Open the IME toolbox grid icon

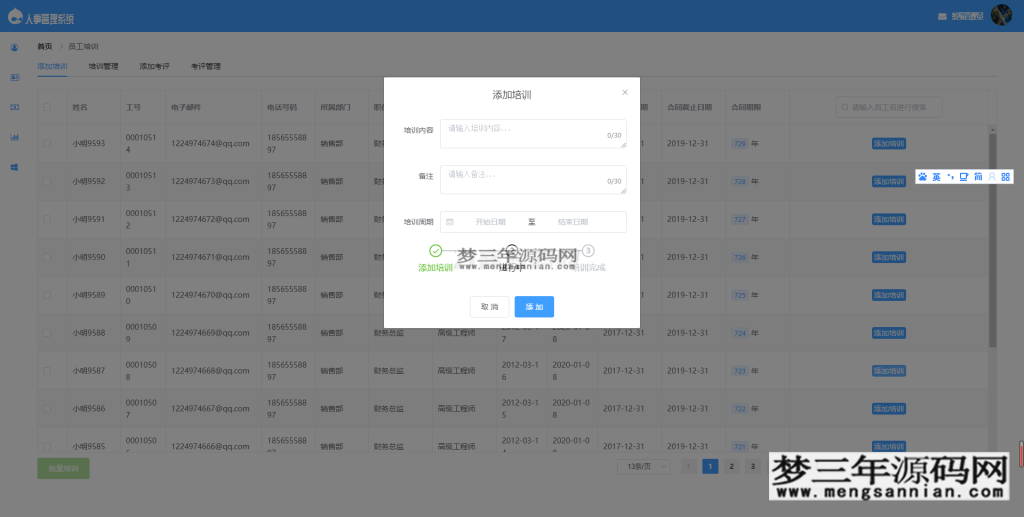click(1006, 177)
